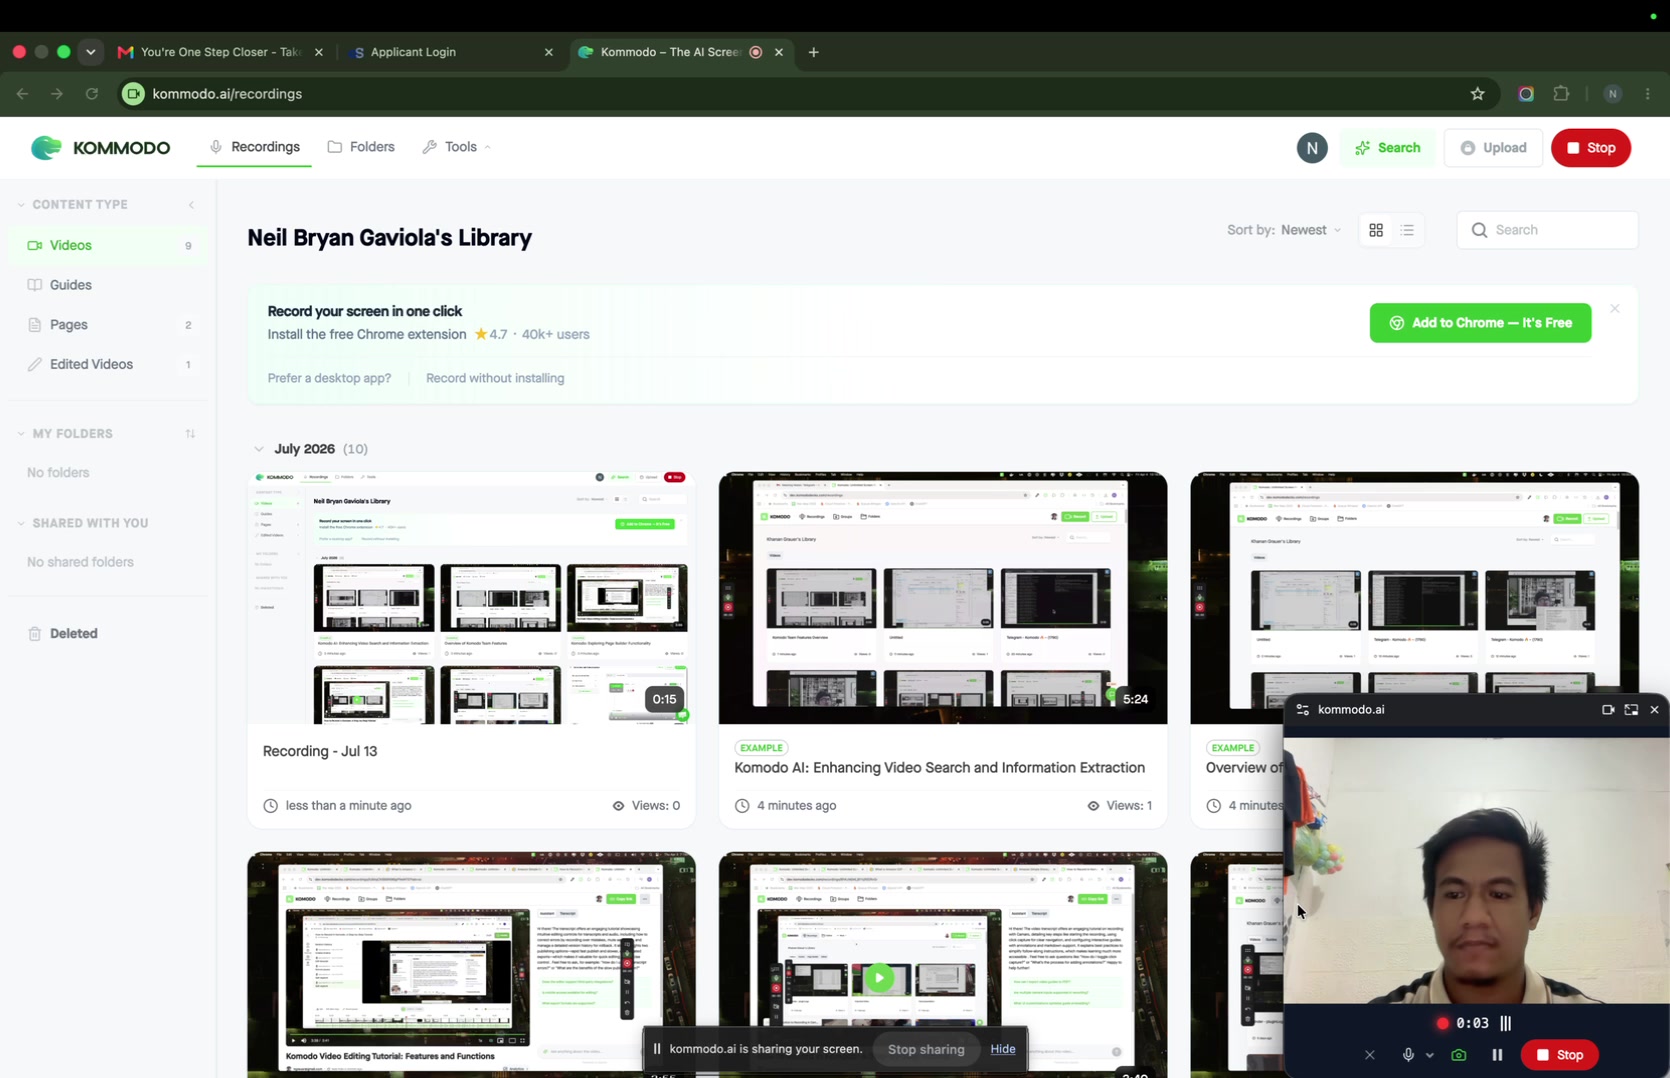Stop recording from the recorder widget
The image size is (1670, 1078).
(x=1560, y=1055)
